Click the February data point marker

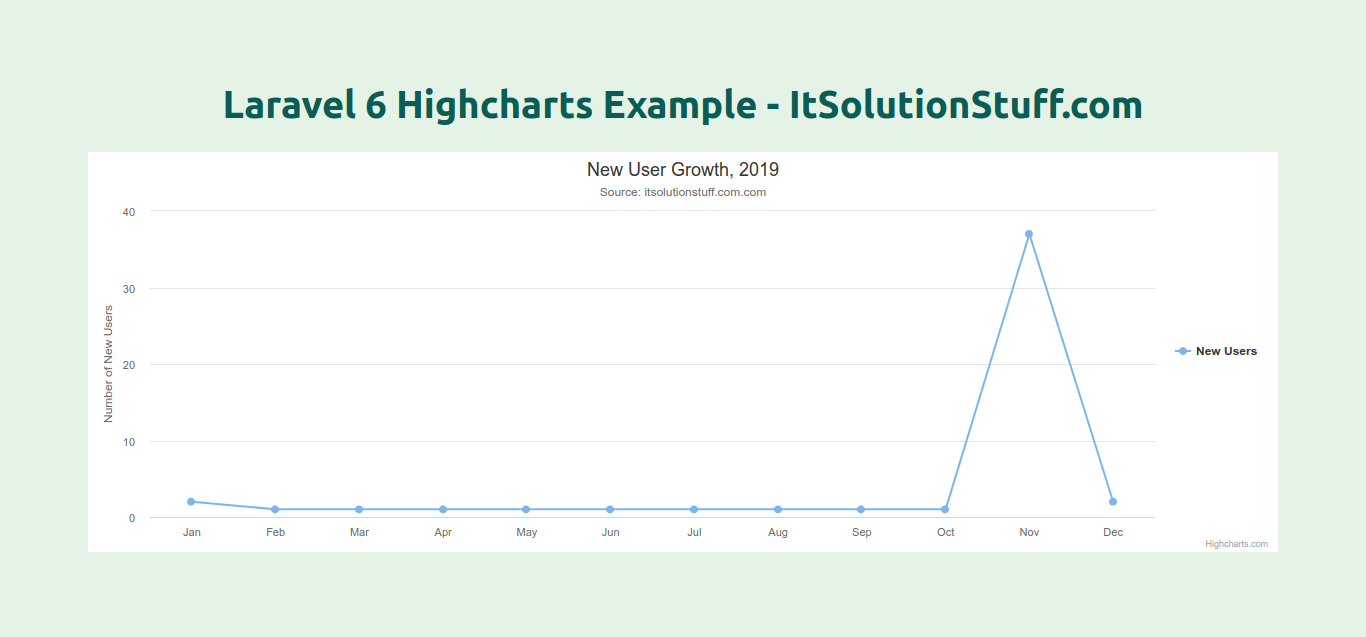pos(275,510)
